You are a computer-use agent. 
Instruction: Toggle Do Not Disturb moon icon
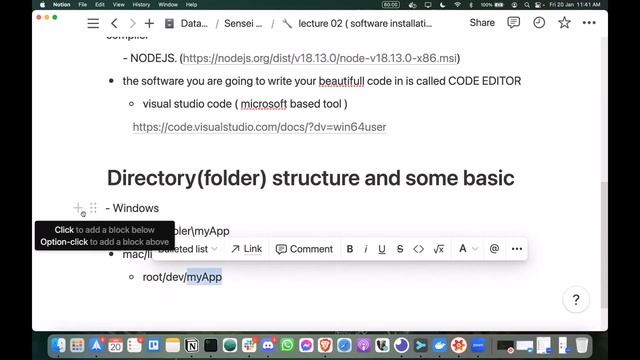pos(443,4)
